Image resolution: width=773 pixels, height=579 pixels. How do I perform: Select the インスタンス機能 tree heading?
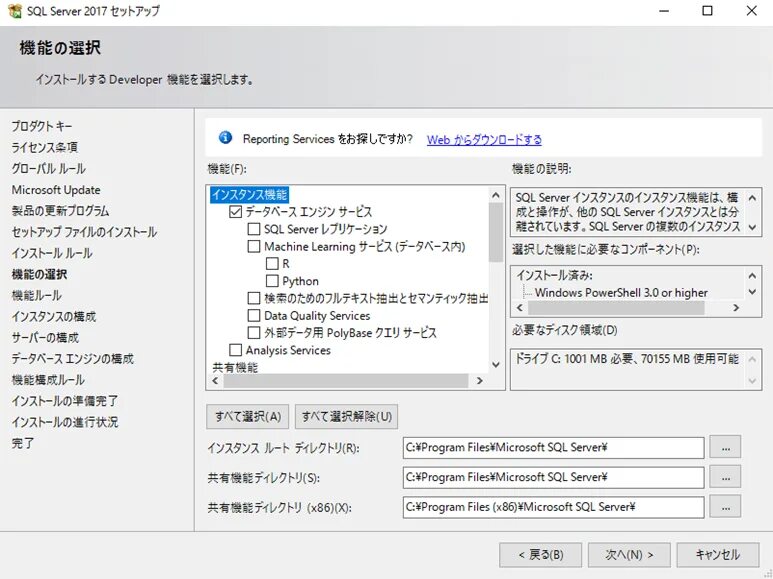[x=249, y=194]
